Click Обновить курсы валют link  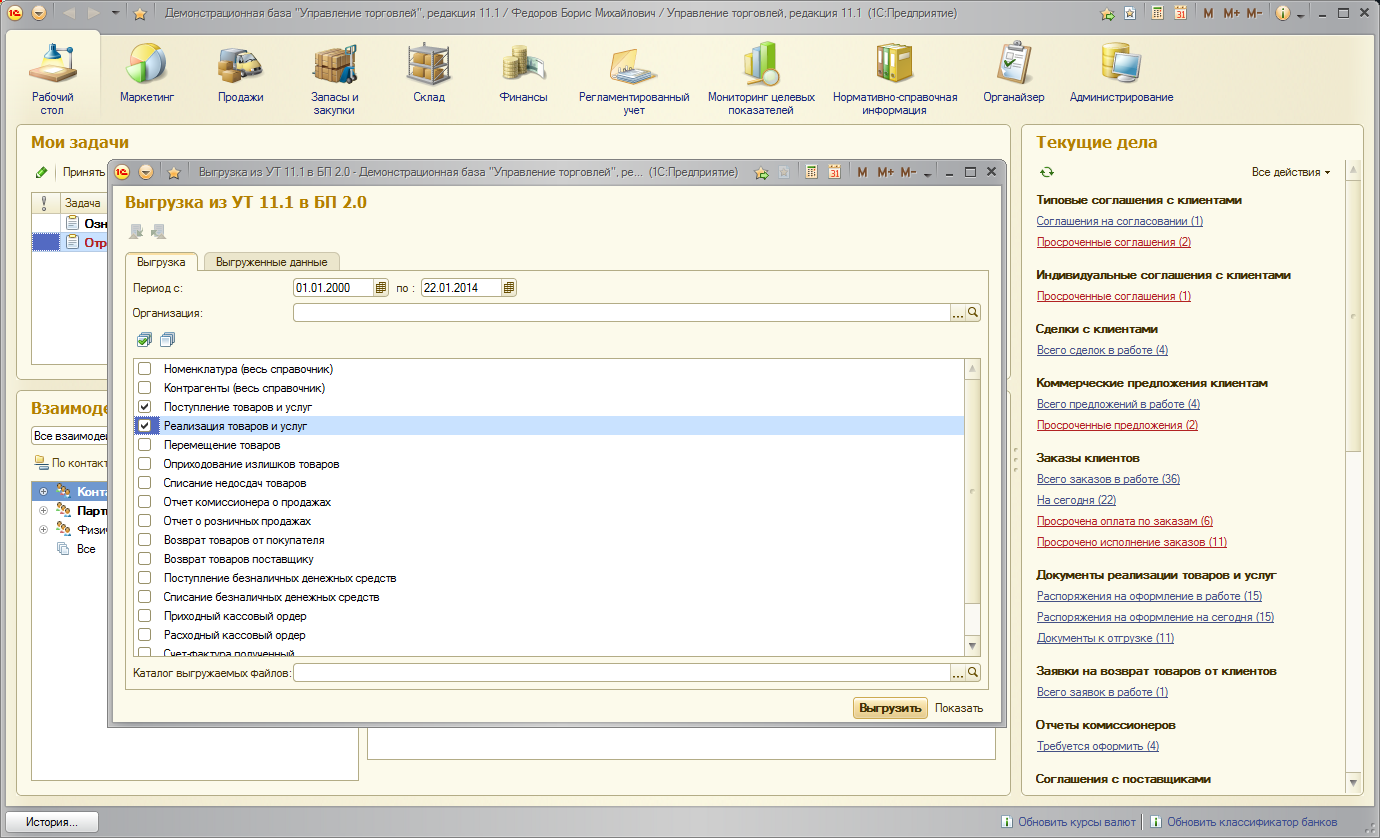[x=1076, y=822]
